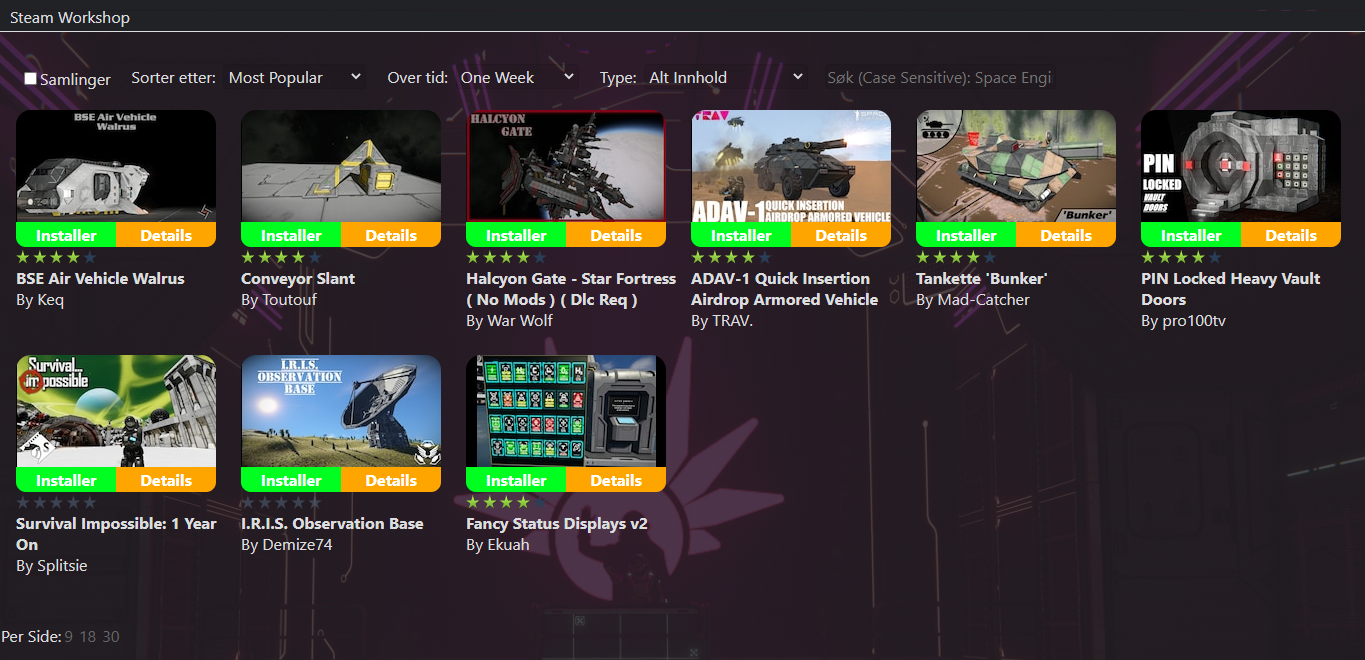Viewport: 1365px width, 660px height.
Task: Click the title 'PIN Locked Heavy Vault Doors'
Action: coord(1231,289)
